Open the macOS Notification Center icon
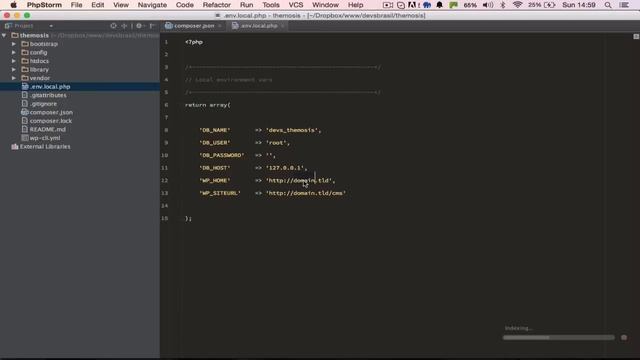Image resolution: width=640 pixels, height=360 pixels. (624, 5)
